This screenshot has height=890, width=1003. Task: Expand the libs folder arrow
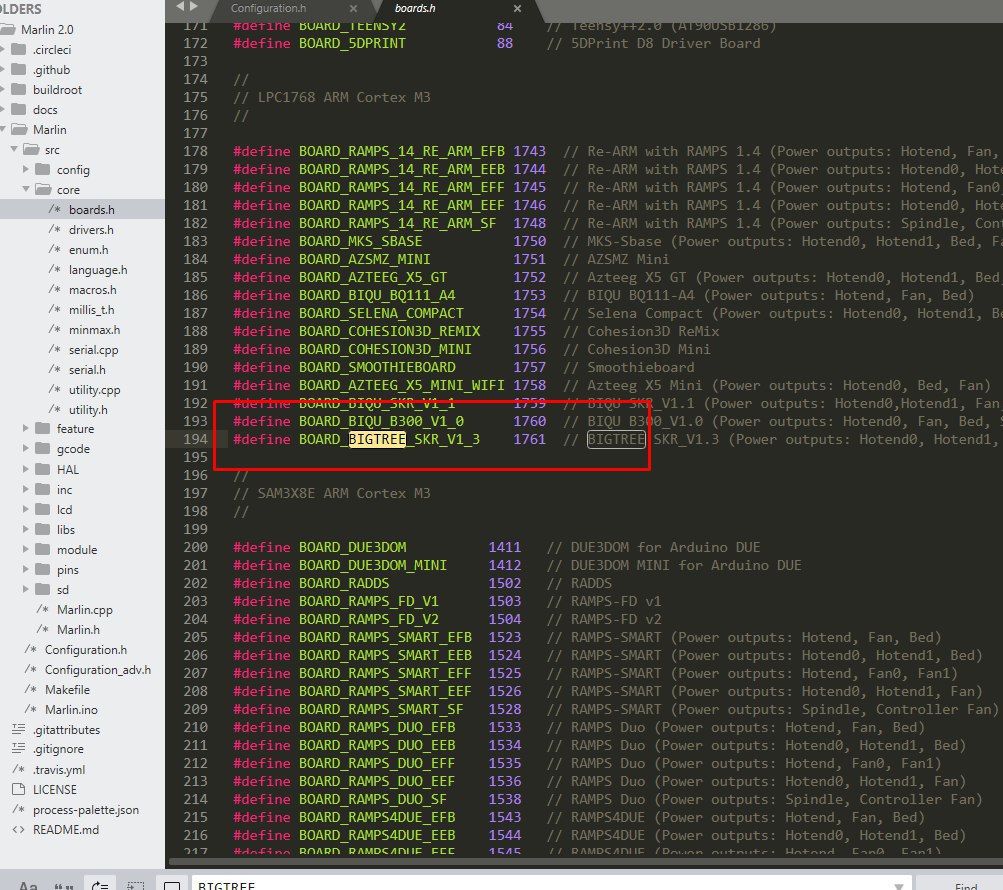26,529
